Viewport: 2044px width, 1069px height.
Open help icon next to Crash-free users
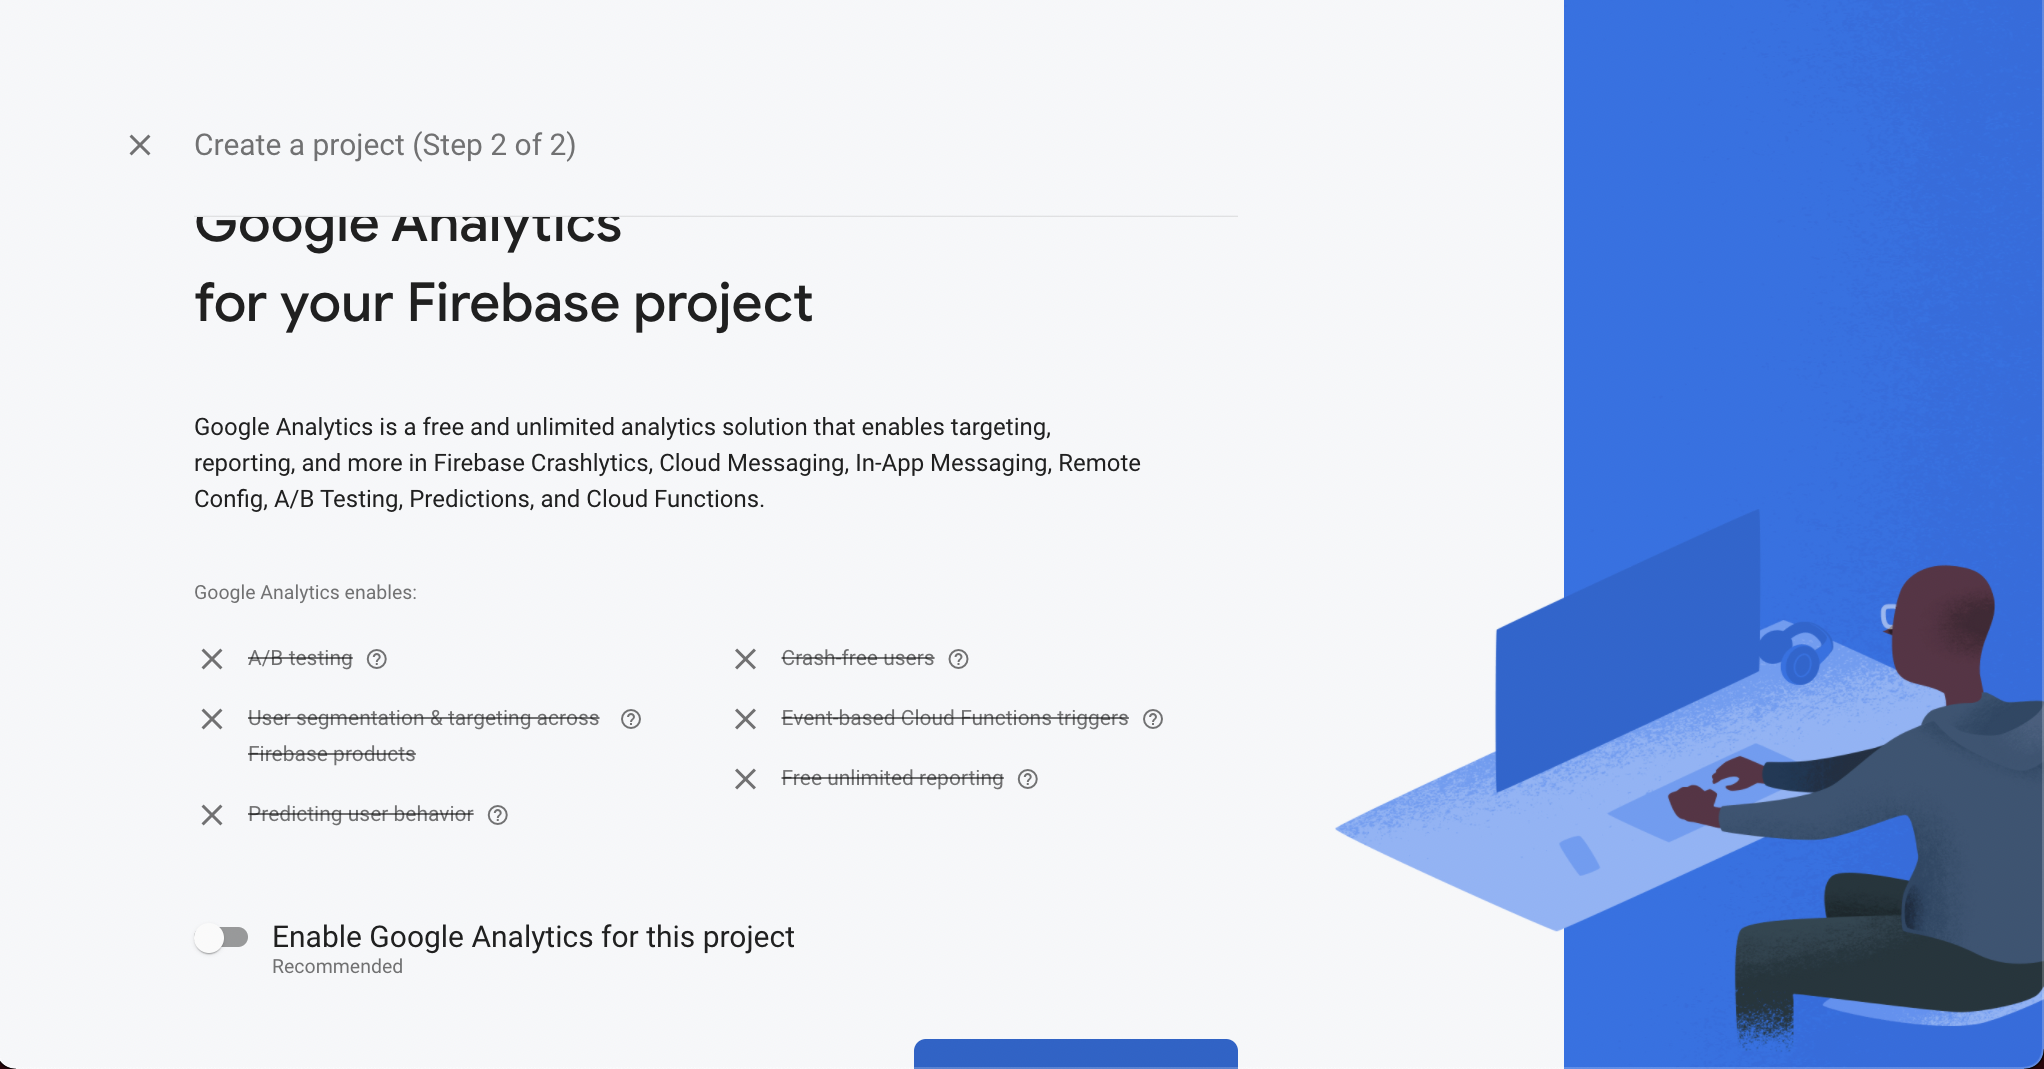point(959,659)
